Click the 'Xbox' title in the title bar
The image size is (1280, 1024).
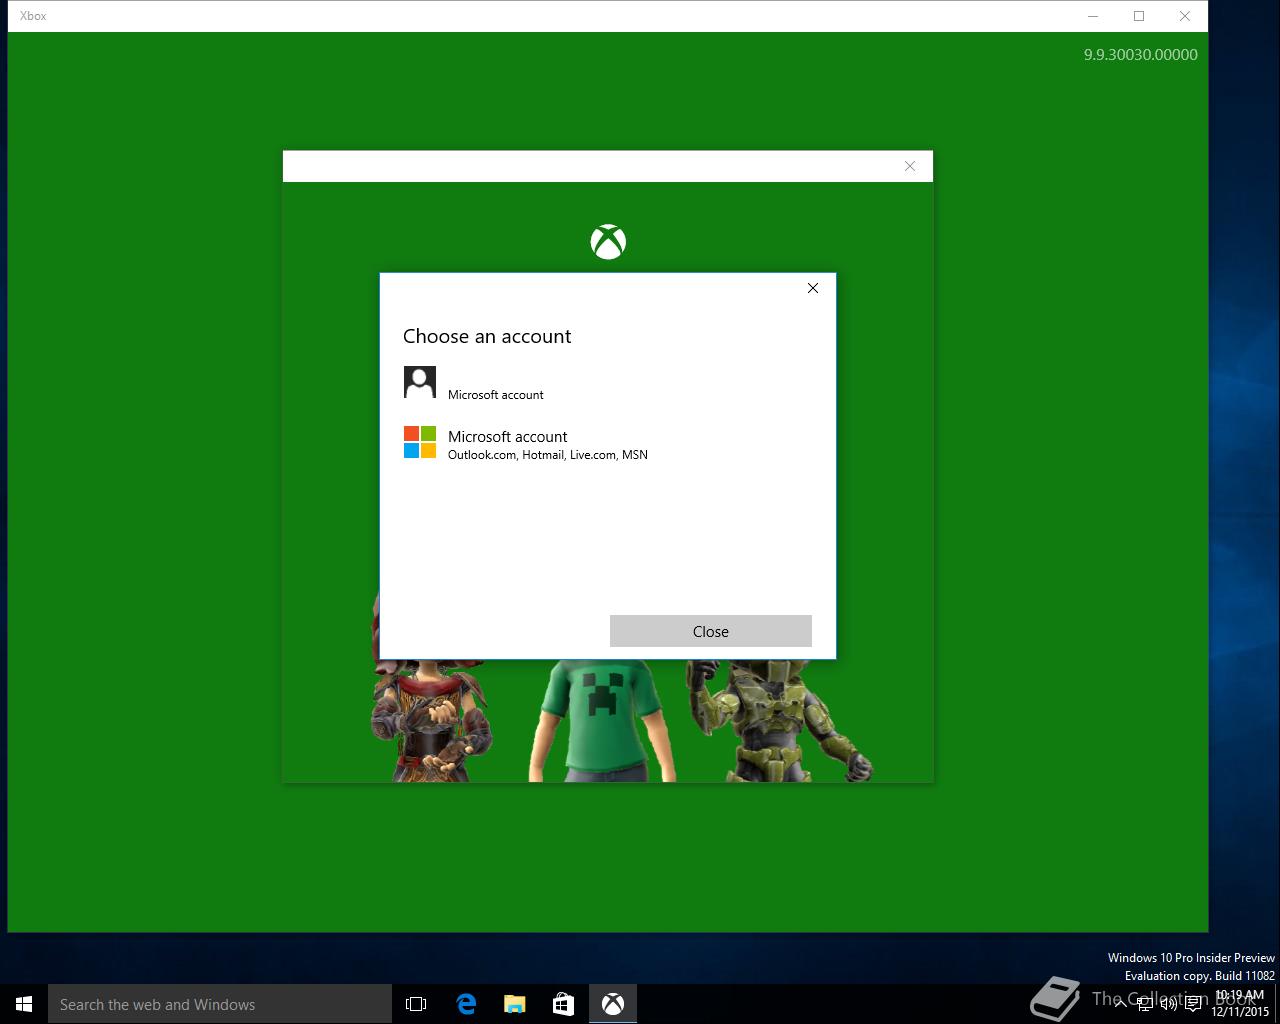click(x=33, y=16)
